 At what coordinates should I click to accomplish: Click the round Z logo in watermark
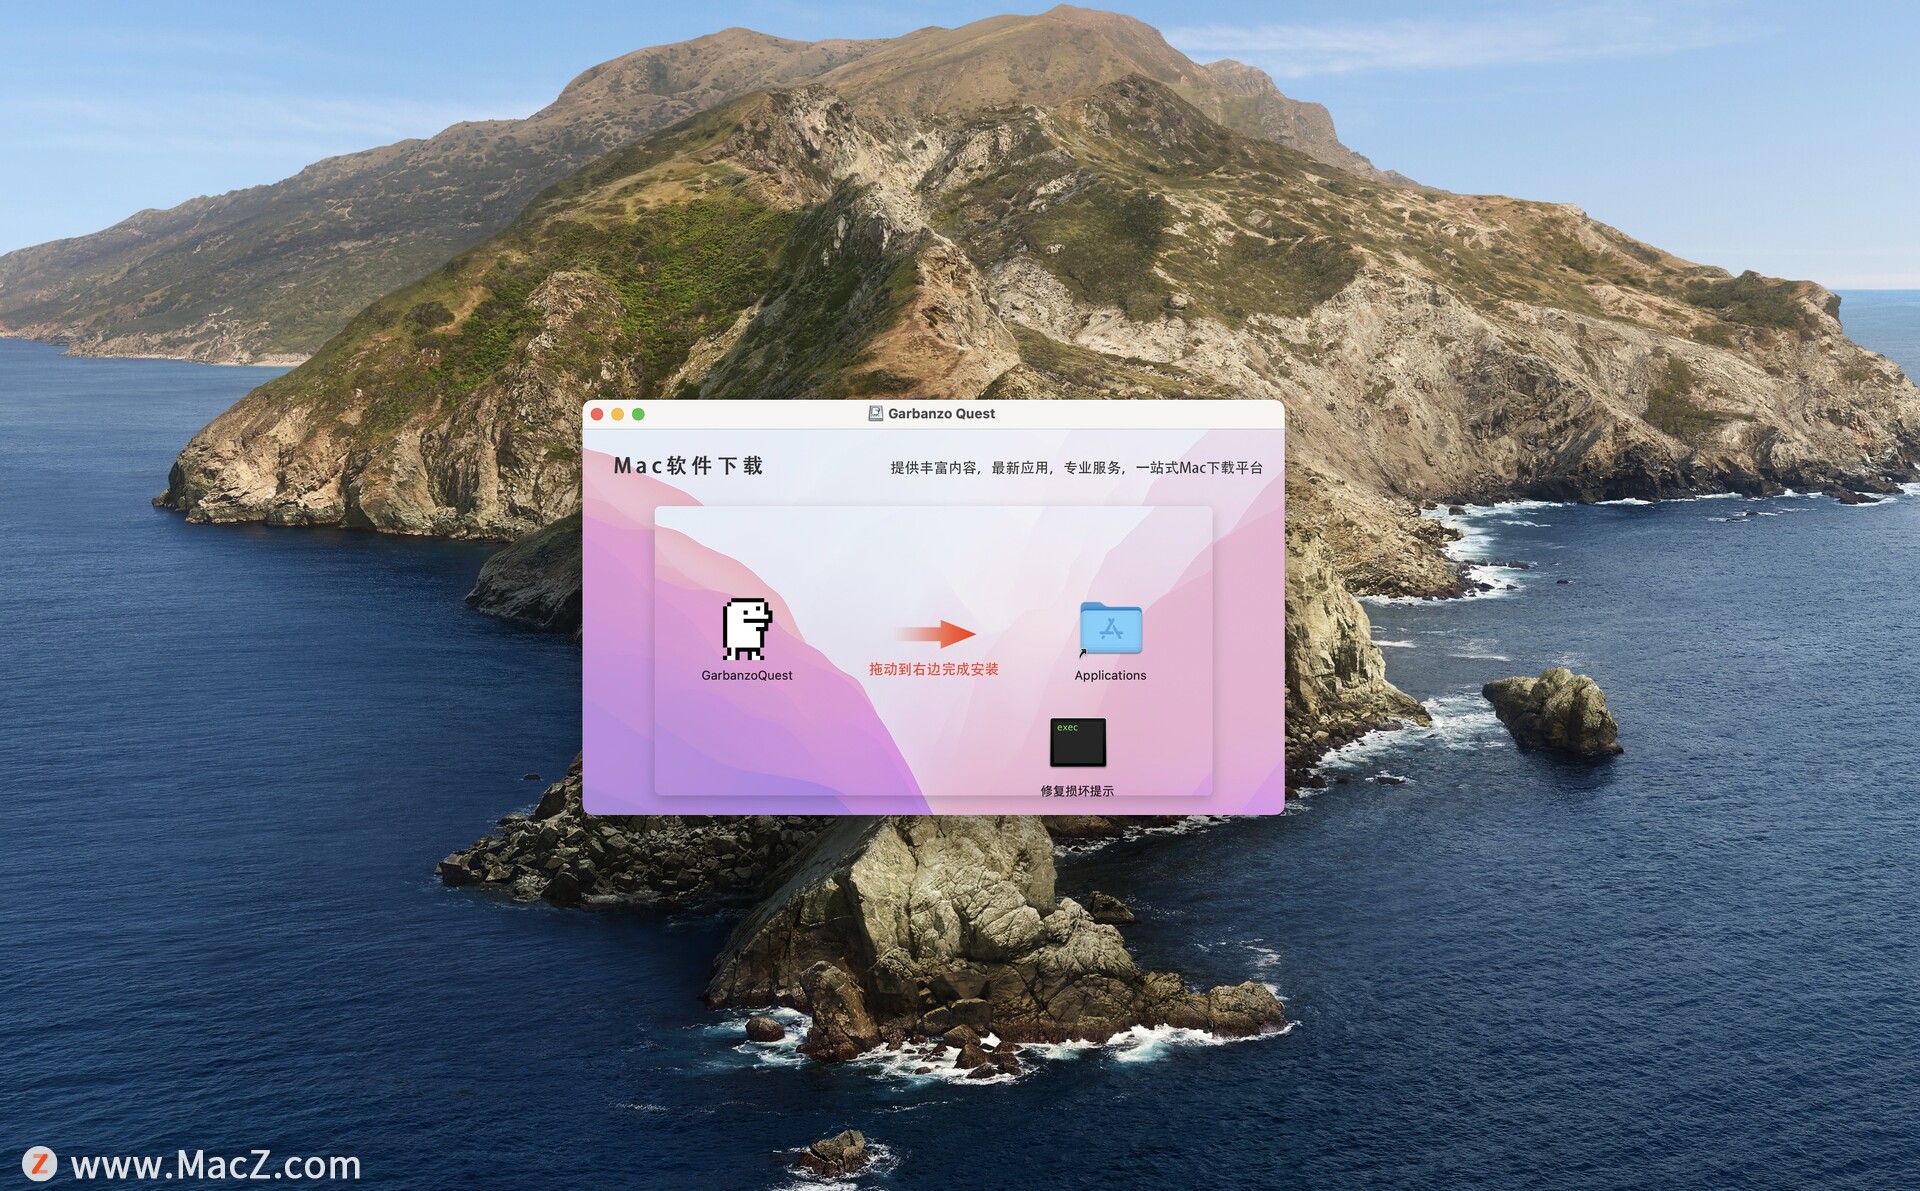pos(39,1164)
